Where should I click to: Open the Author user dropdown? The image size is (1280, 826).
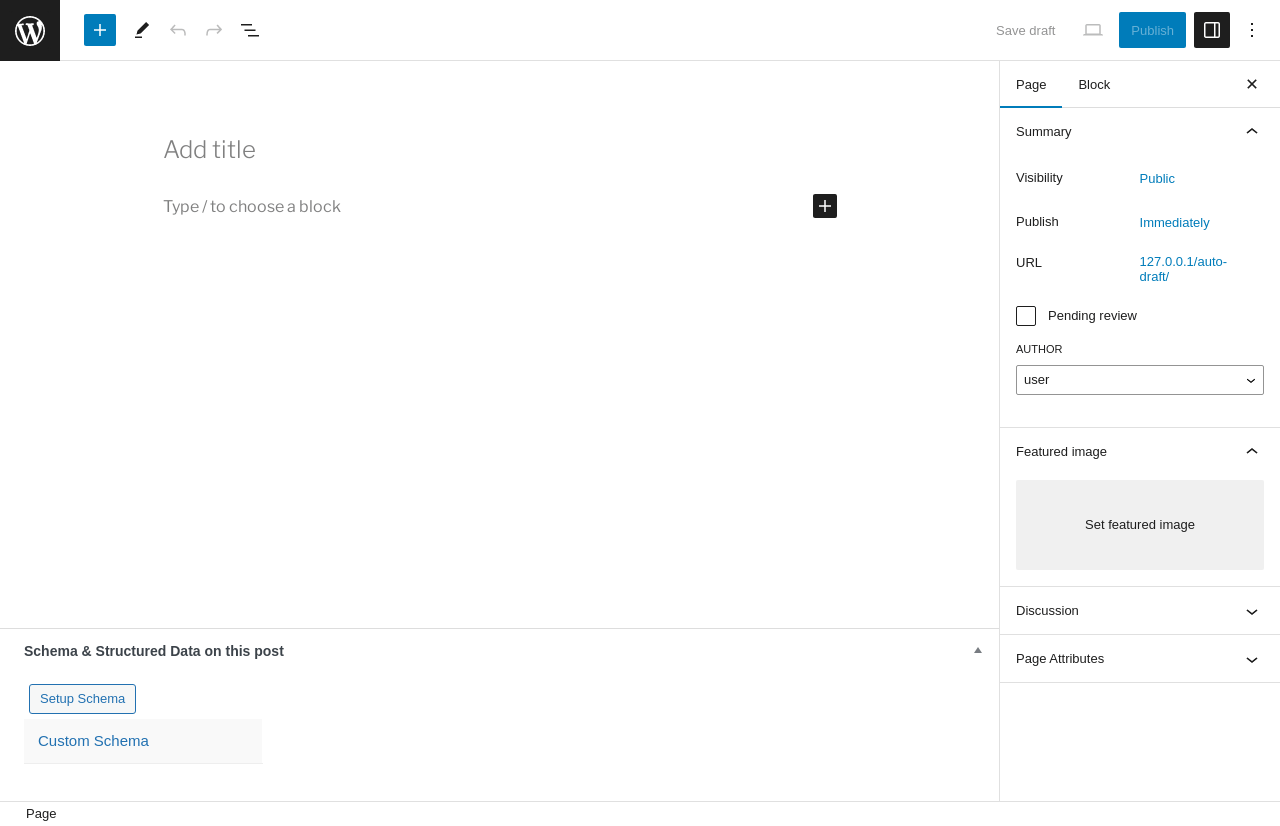1140,380
